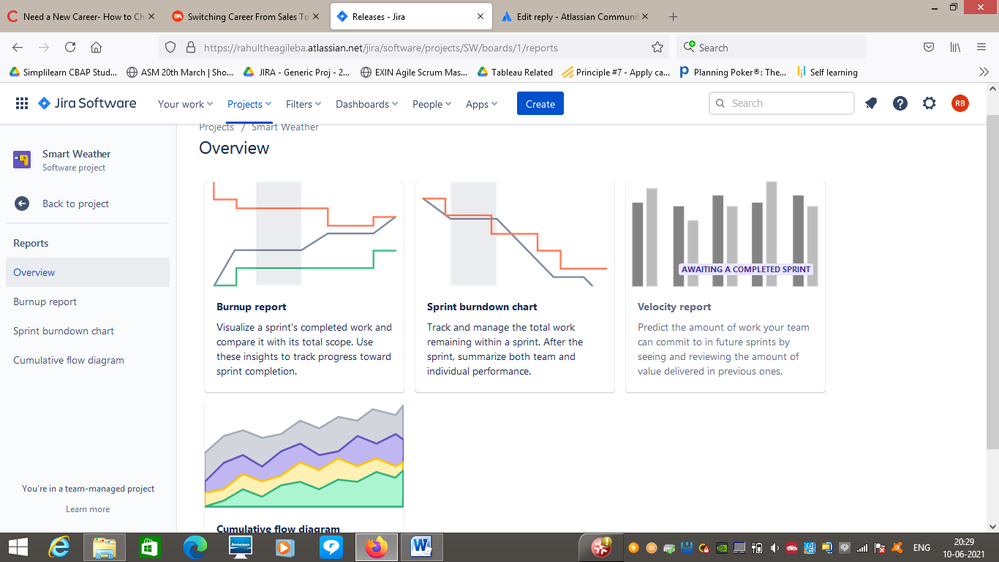Open the Cumulative flow diagram card

304,468
